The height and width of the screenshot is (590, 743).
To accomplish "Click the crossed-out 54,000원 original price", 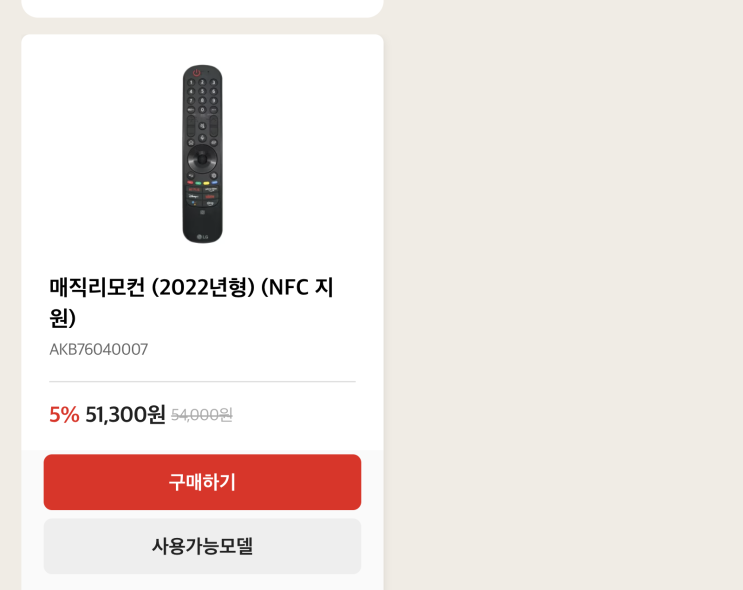I will pos(202,414).
